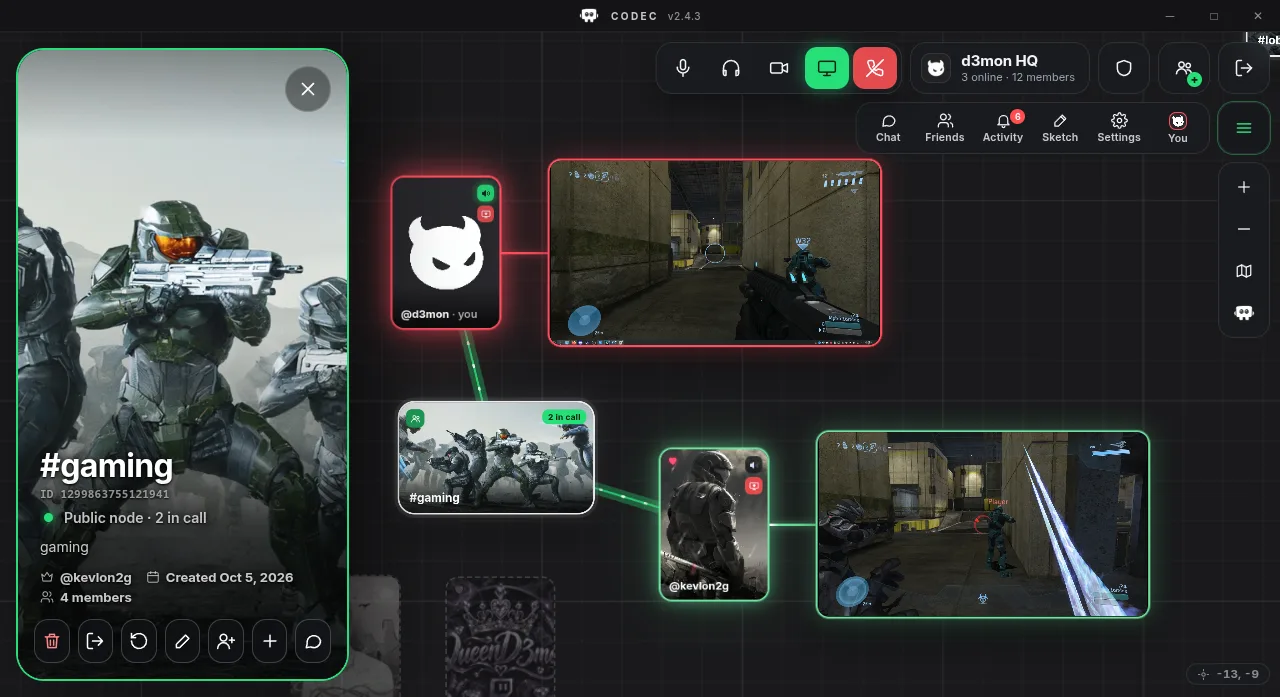Click the Public node · 2 in call status

pos(135,518)
